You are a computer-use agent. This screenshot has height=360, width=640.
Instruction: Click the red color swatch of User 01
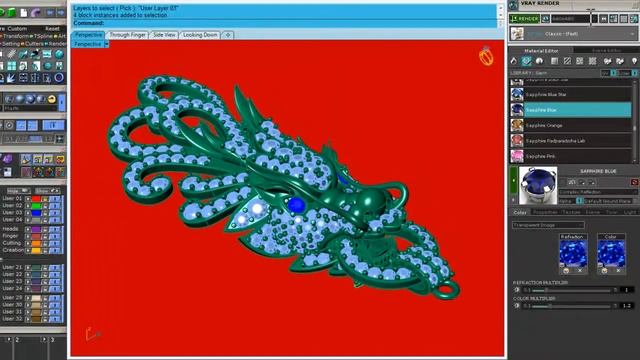pyautogui.click(x=36, y=199)
